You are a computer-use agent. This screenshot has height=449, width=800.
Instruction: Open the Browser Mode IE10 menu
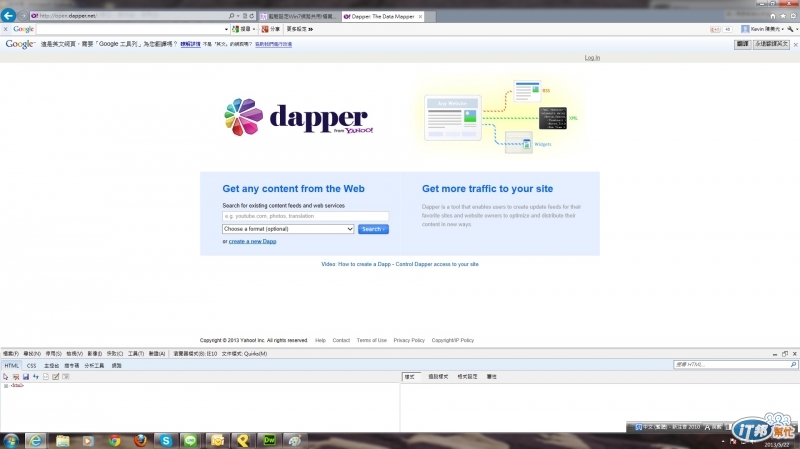pos(195,354)
